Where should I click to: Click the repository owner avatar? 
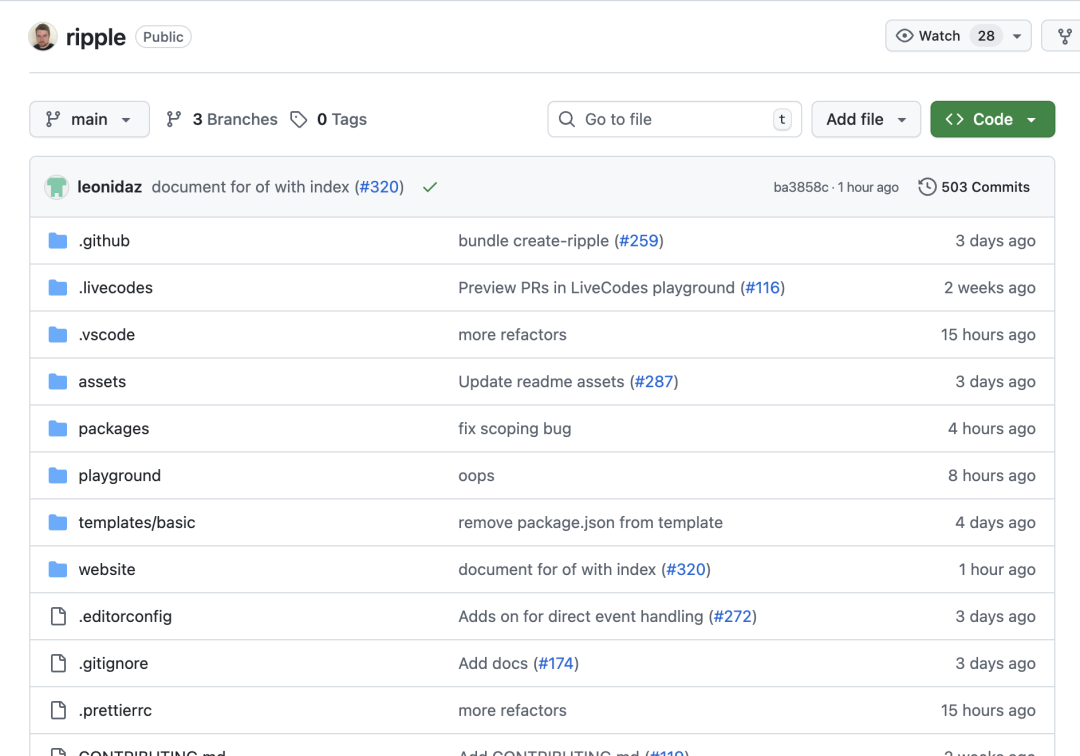click(x=43, y=37)
